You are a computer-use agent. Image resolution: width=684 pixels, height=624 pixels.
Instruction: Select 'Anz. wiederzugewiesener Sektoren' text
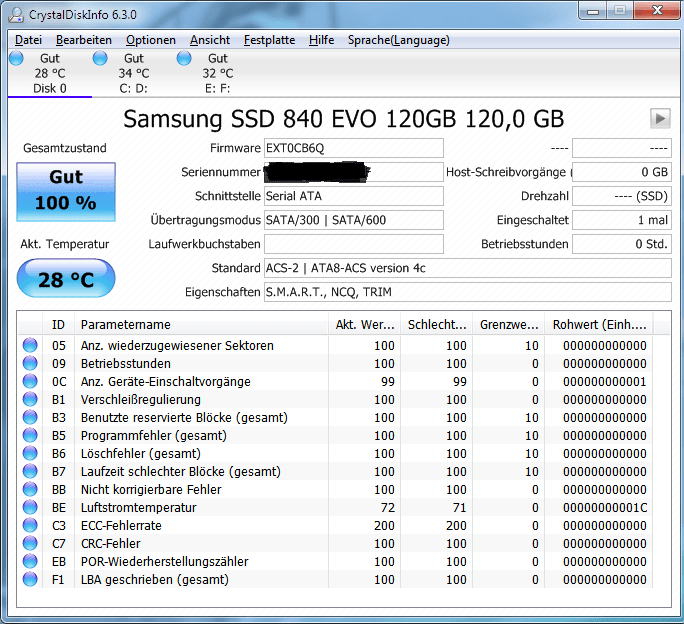pyautogui.click(x=177, y=346)
